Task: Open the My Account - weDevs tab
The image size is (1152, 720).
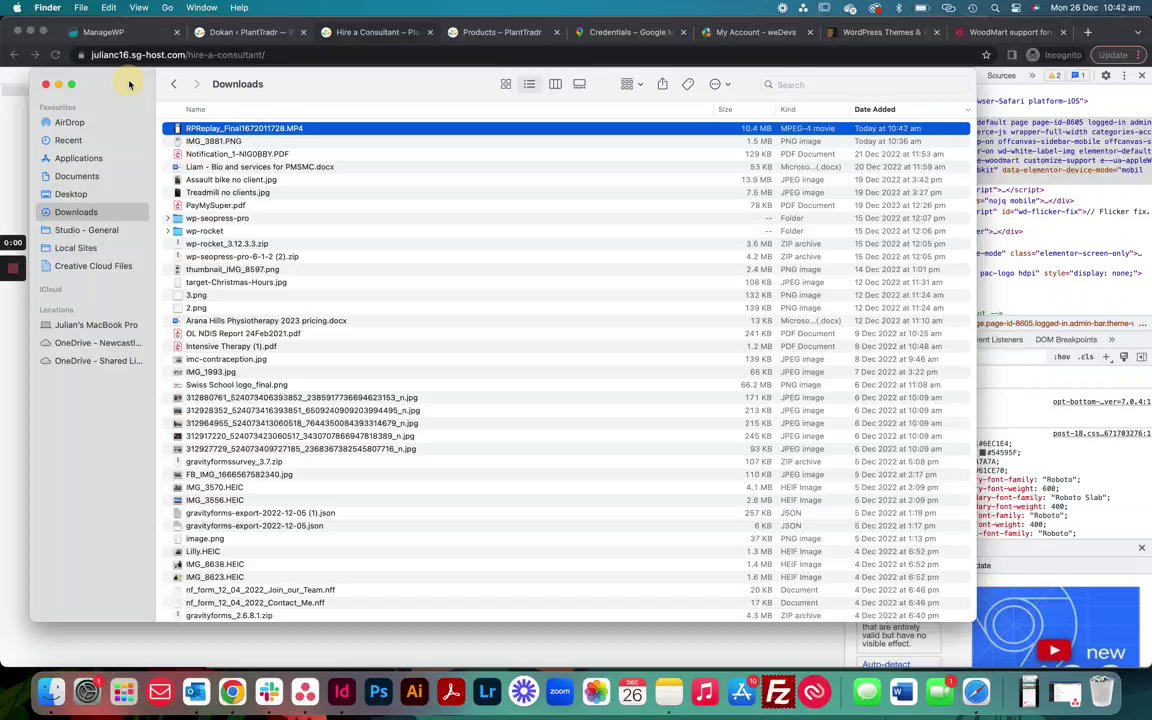Action: coord(757,32)
